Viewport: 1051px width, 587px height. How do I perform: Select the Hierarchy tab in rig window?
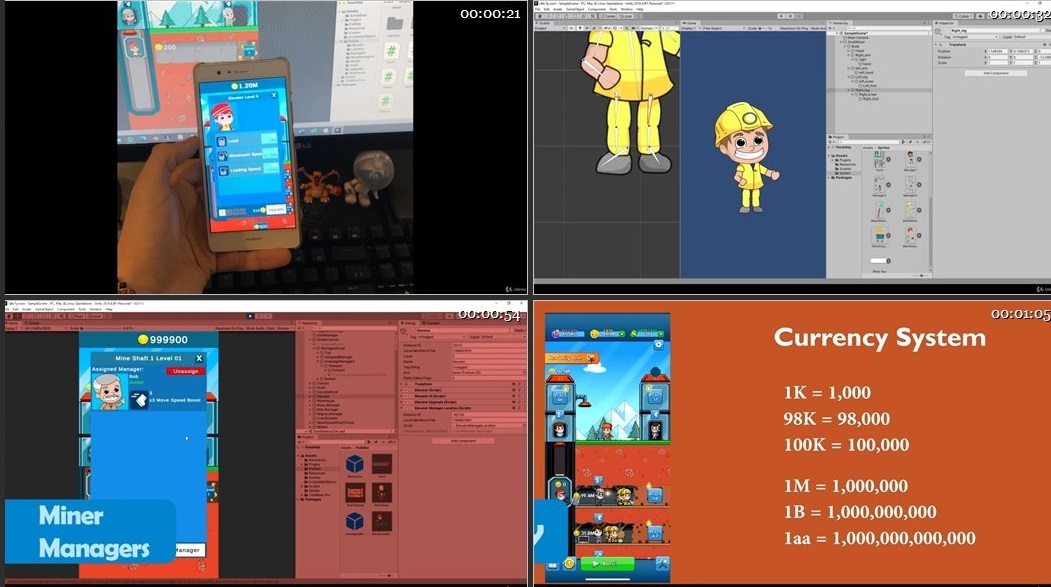tap(841, 23)
